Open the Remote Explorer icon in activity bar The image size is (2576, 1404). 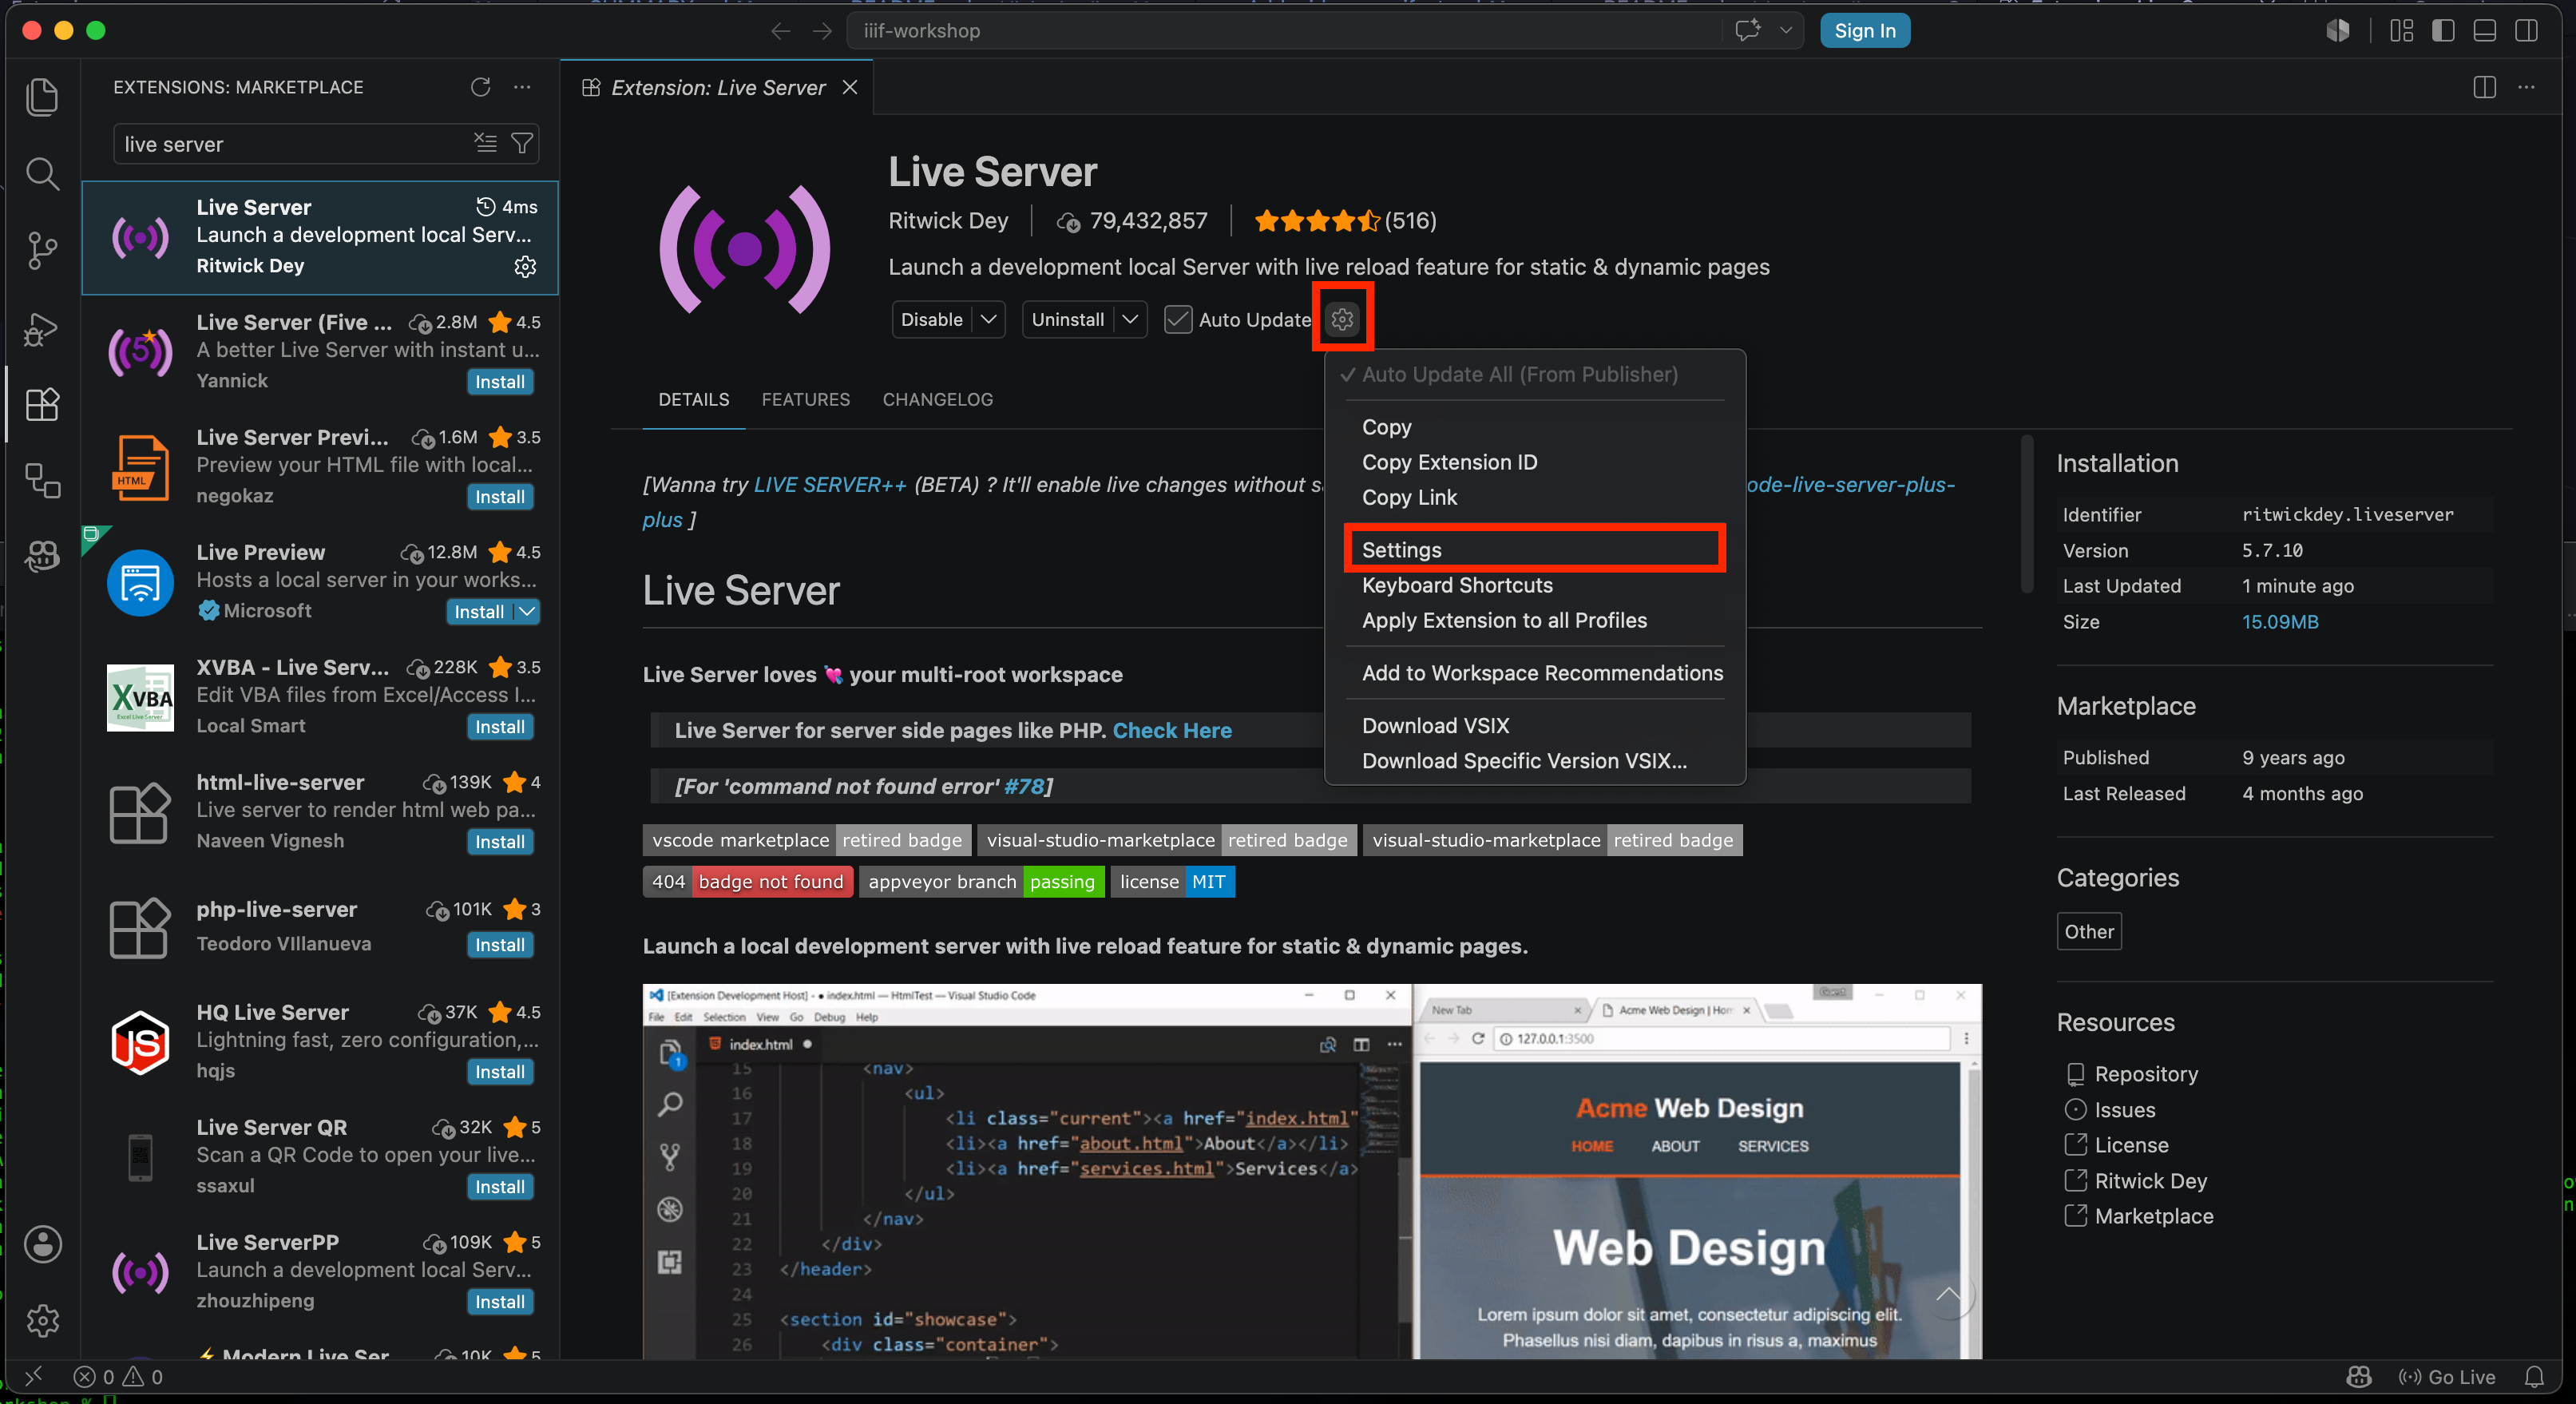pyautogui.click(x=42, y=481)
